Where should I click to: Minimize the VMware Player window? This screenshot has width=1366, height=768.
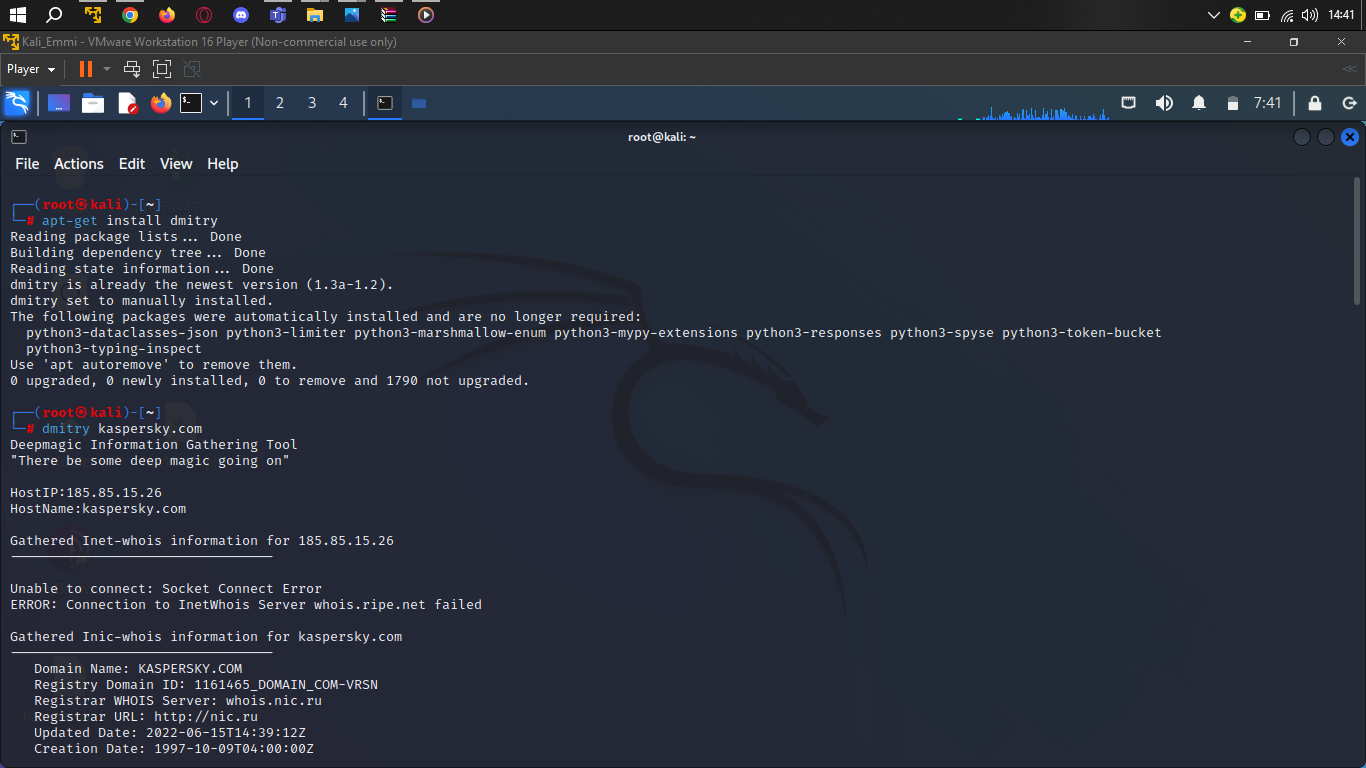click(1247, 42)
